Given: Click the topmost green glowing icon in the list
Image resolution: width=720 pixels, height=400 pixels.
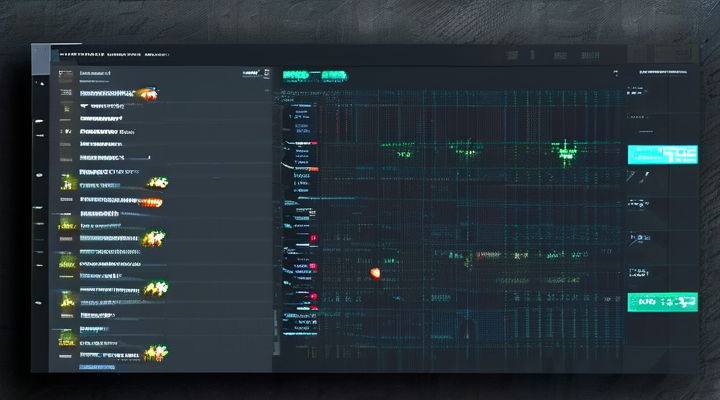Looking at the screenshot, I should [x=158, y=182].
